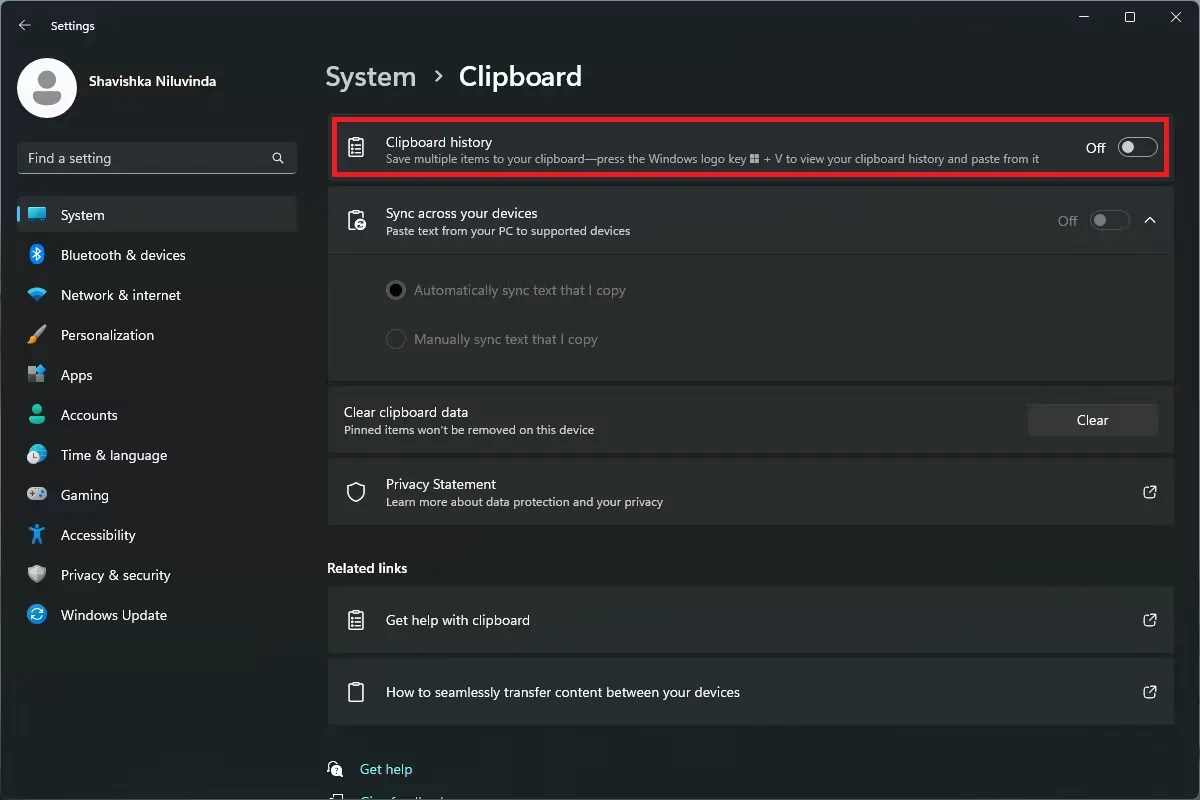The image size is (1200, 800).
Task: Open external link icon for transfer content row
Action: (x=1150, y=692)
